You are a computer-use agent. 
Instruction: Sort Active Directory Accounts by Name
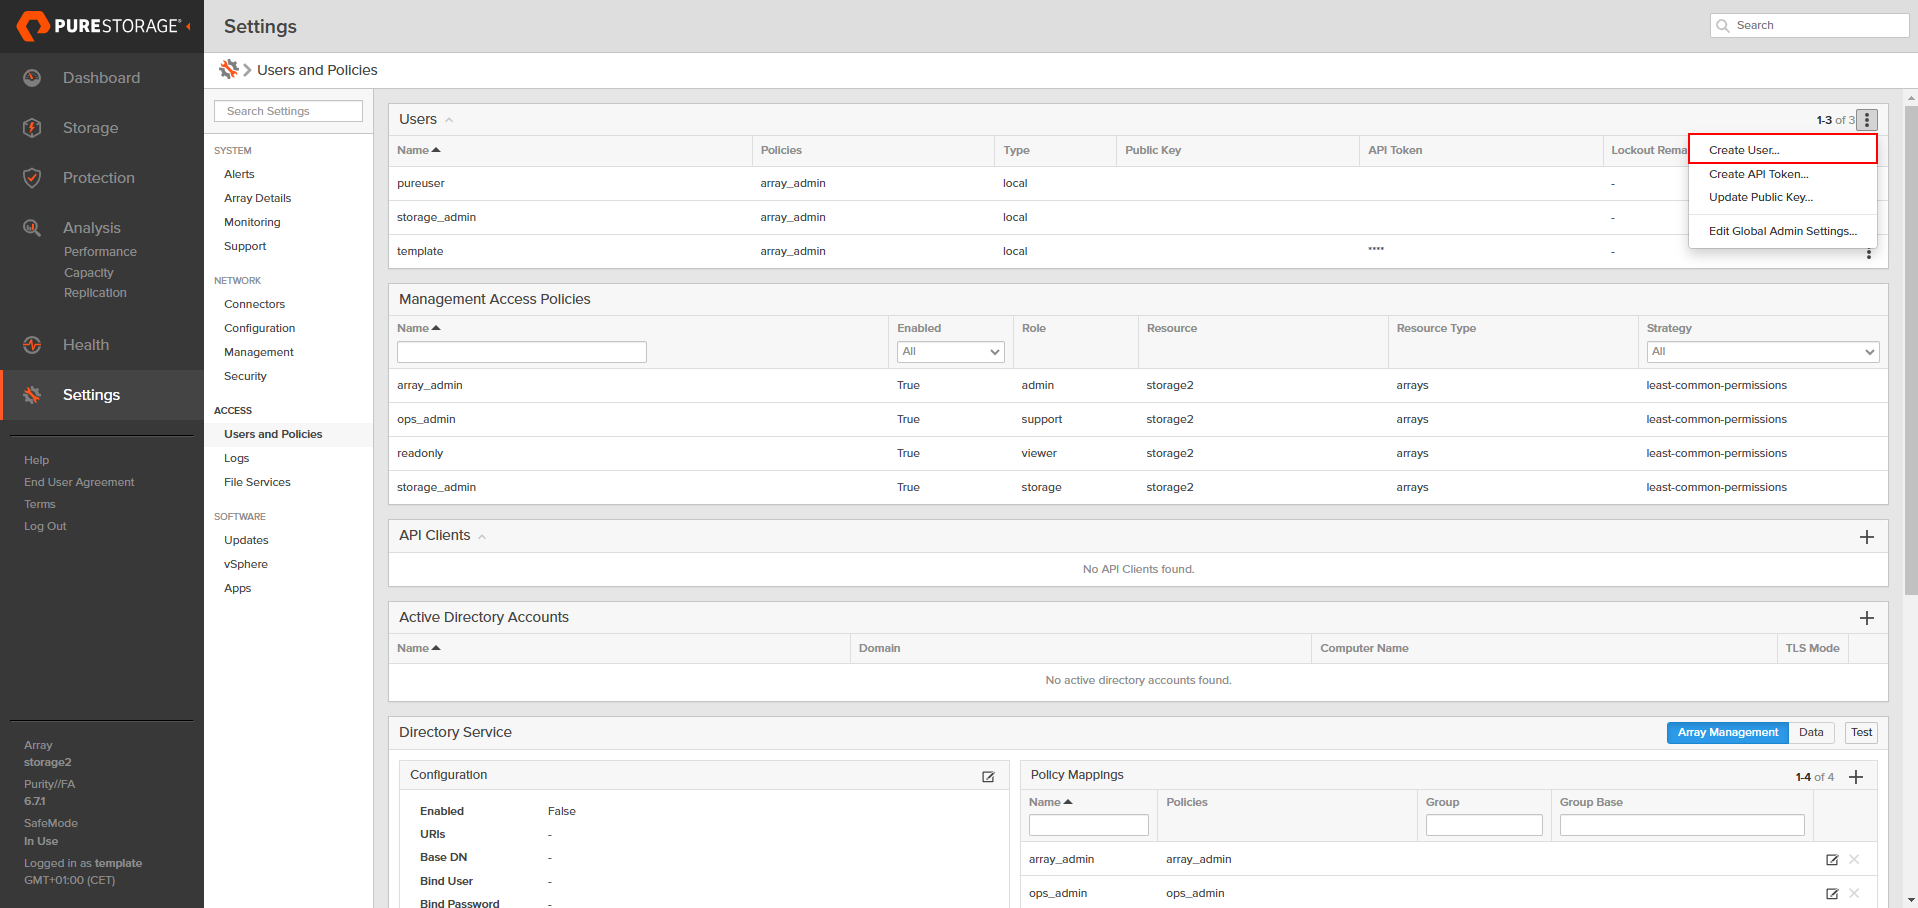click(419, 648)
